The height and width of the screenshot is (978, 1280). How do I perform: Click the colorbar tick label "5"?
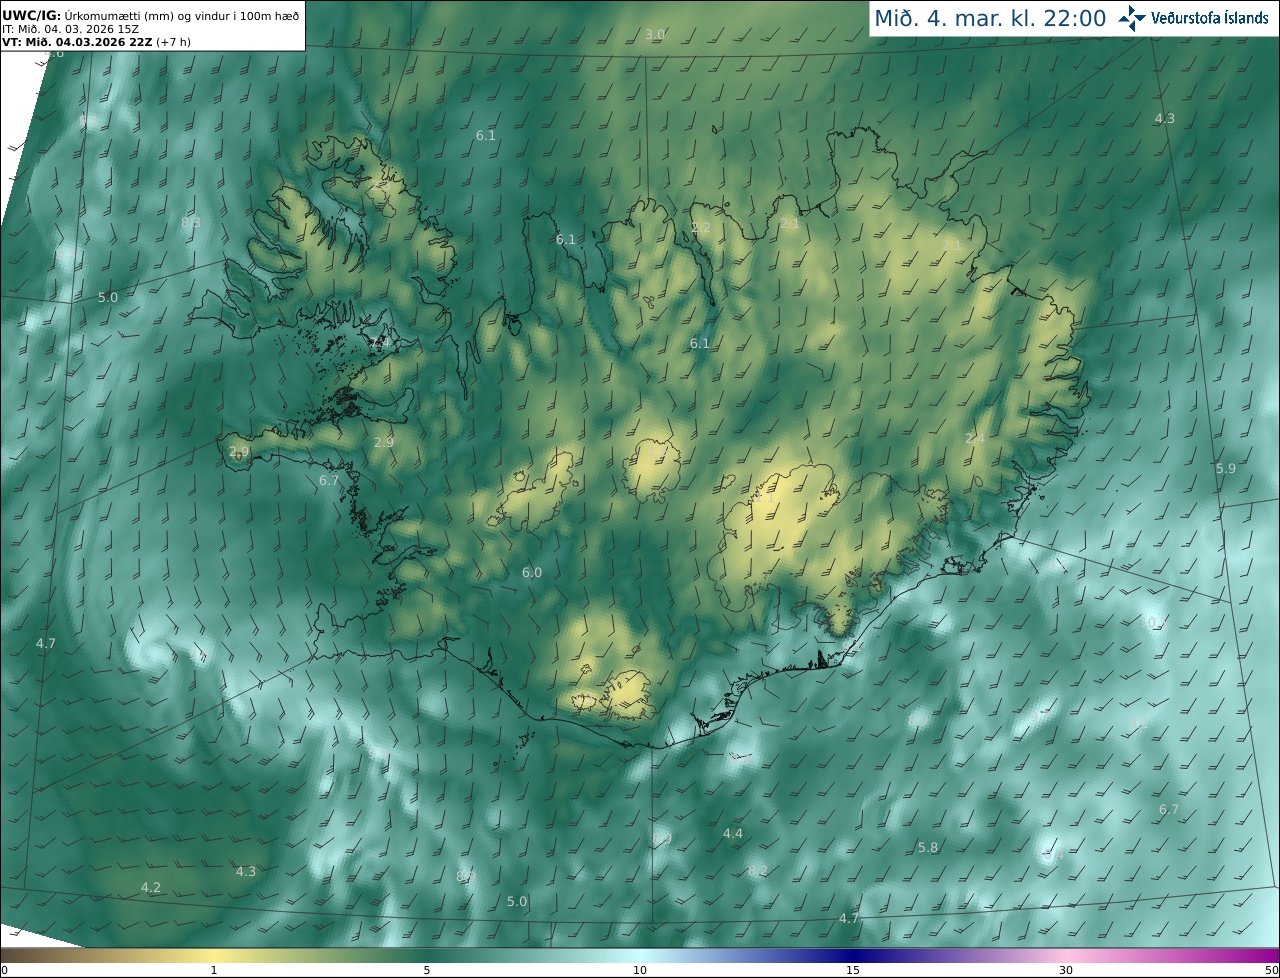point(427,970)
